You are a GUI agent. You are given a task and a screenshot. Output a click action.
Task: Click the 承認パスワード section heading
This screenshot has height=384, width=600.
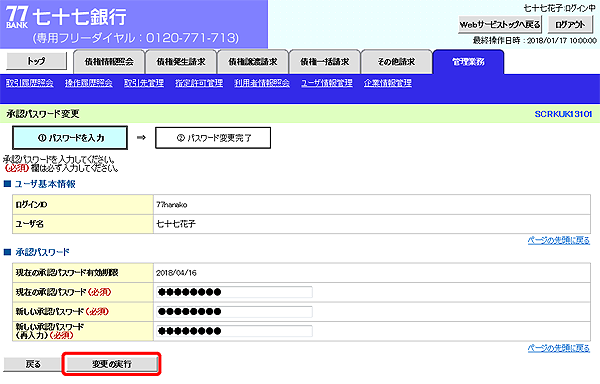tap(42, 252)
